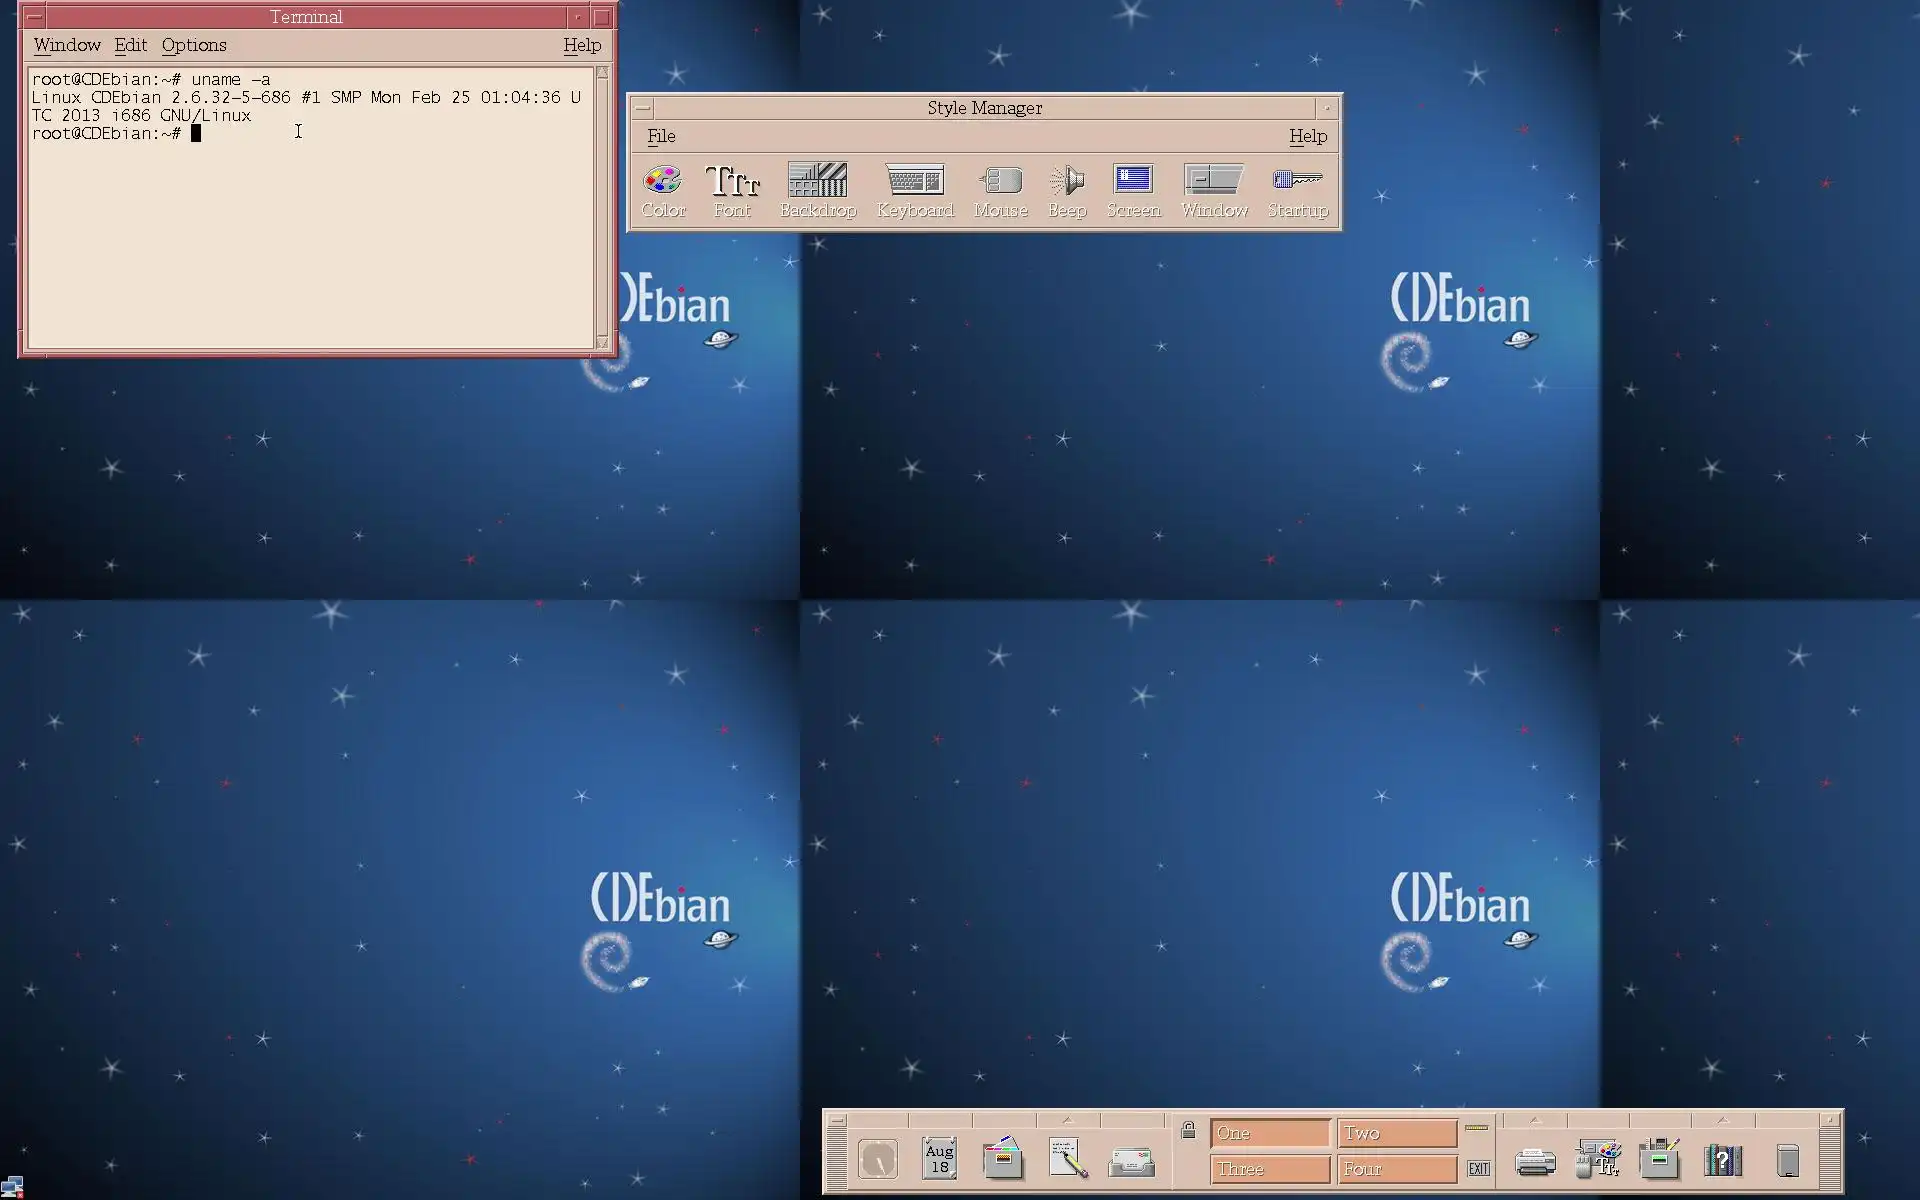Viewport: 1920px width, 1200px height.
Task: Open the text editor panel icon
Action: (x=1067, y=1160)
